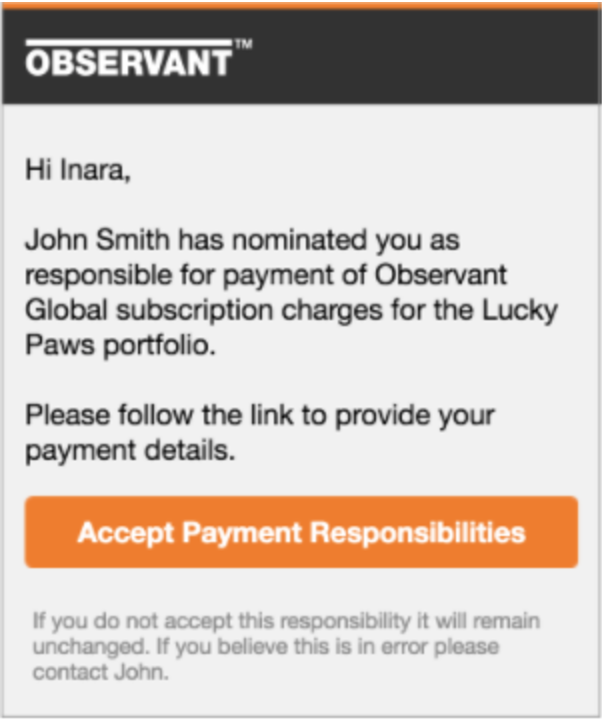Click the trademark symbol beside the logo
This screenshot has height=720, width=602.
pyautogui.click(x=243, y=45)
